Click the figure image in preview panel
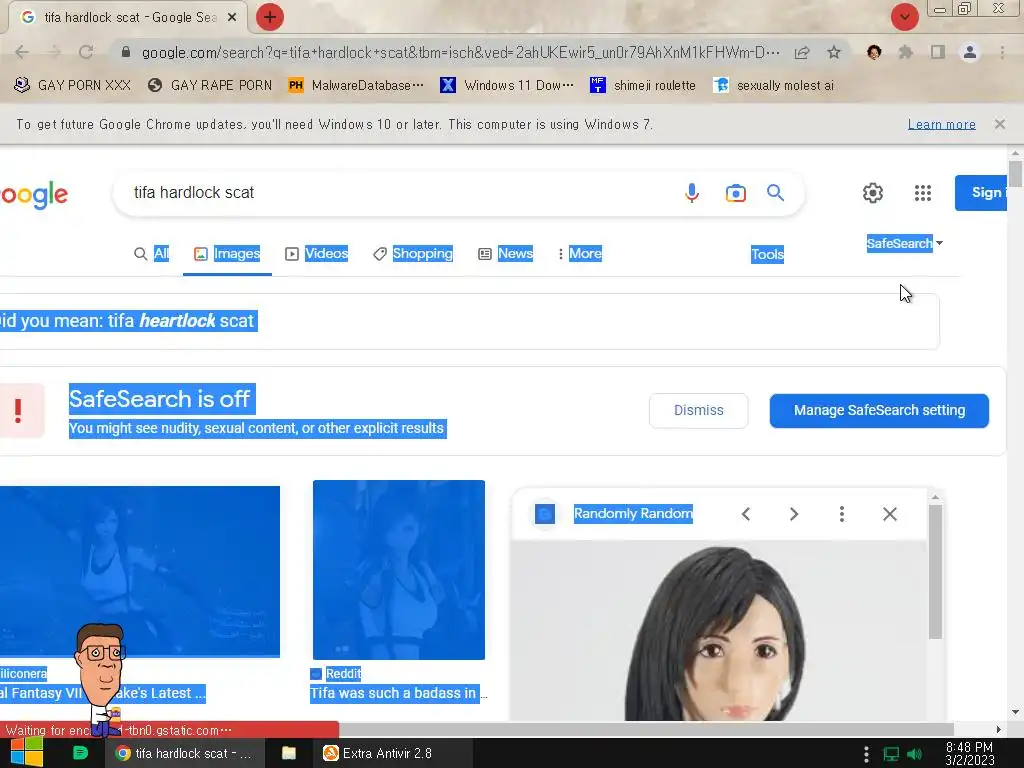The height and width of the screenshot is (768, 1024). tap(718, 630)
